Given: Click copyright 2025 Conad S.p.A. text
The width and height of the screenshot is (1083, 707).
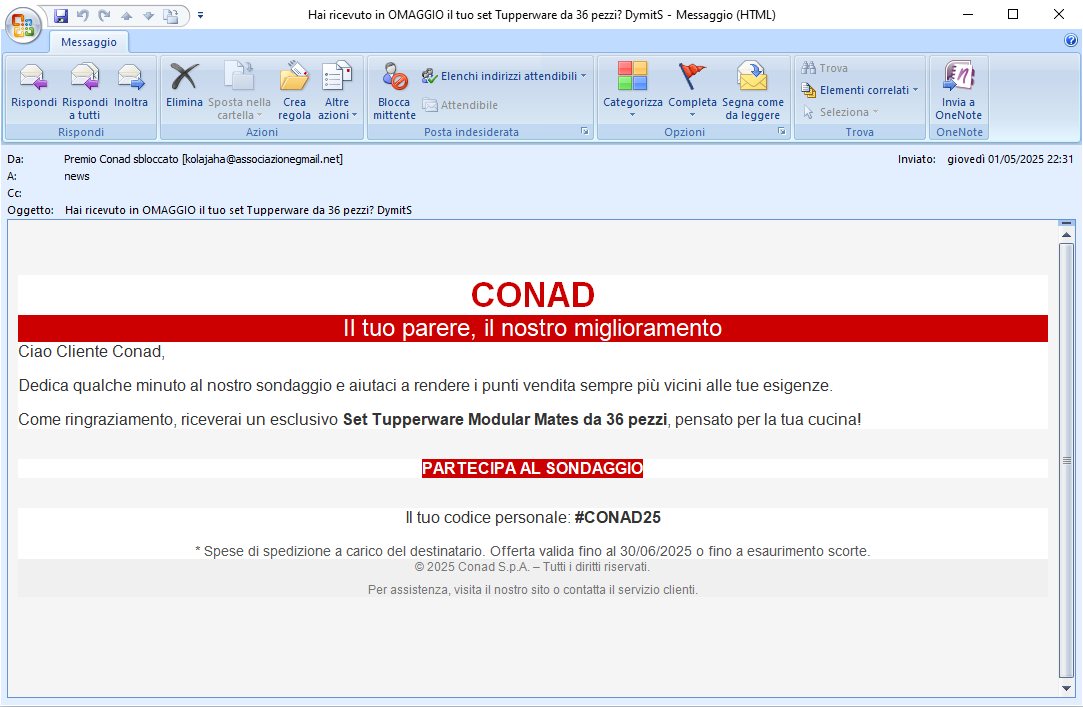Looking at the screenshot, I should [x=532, y=567].
